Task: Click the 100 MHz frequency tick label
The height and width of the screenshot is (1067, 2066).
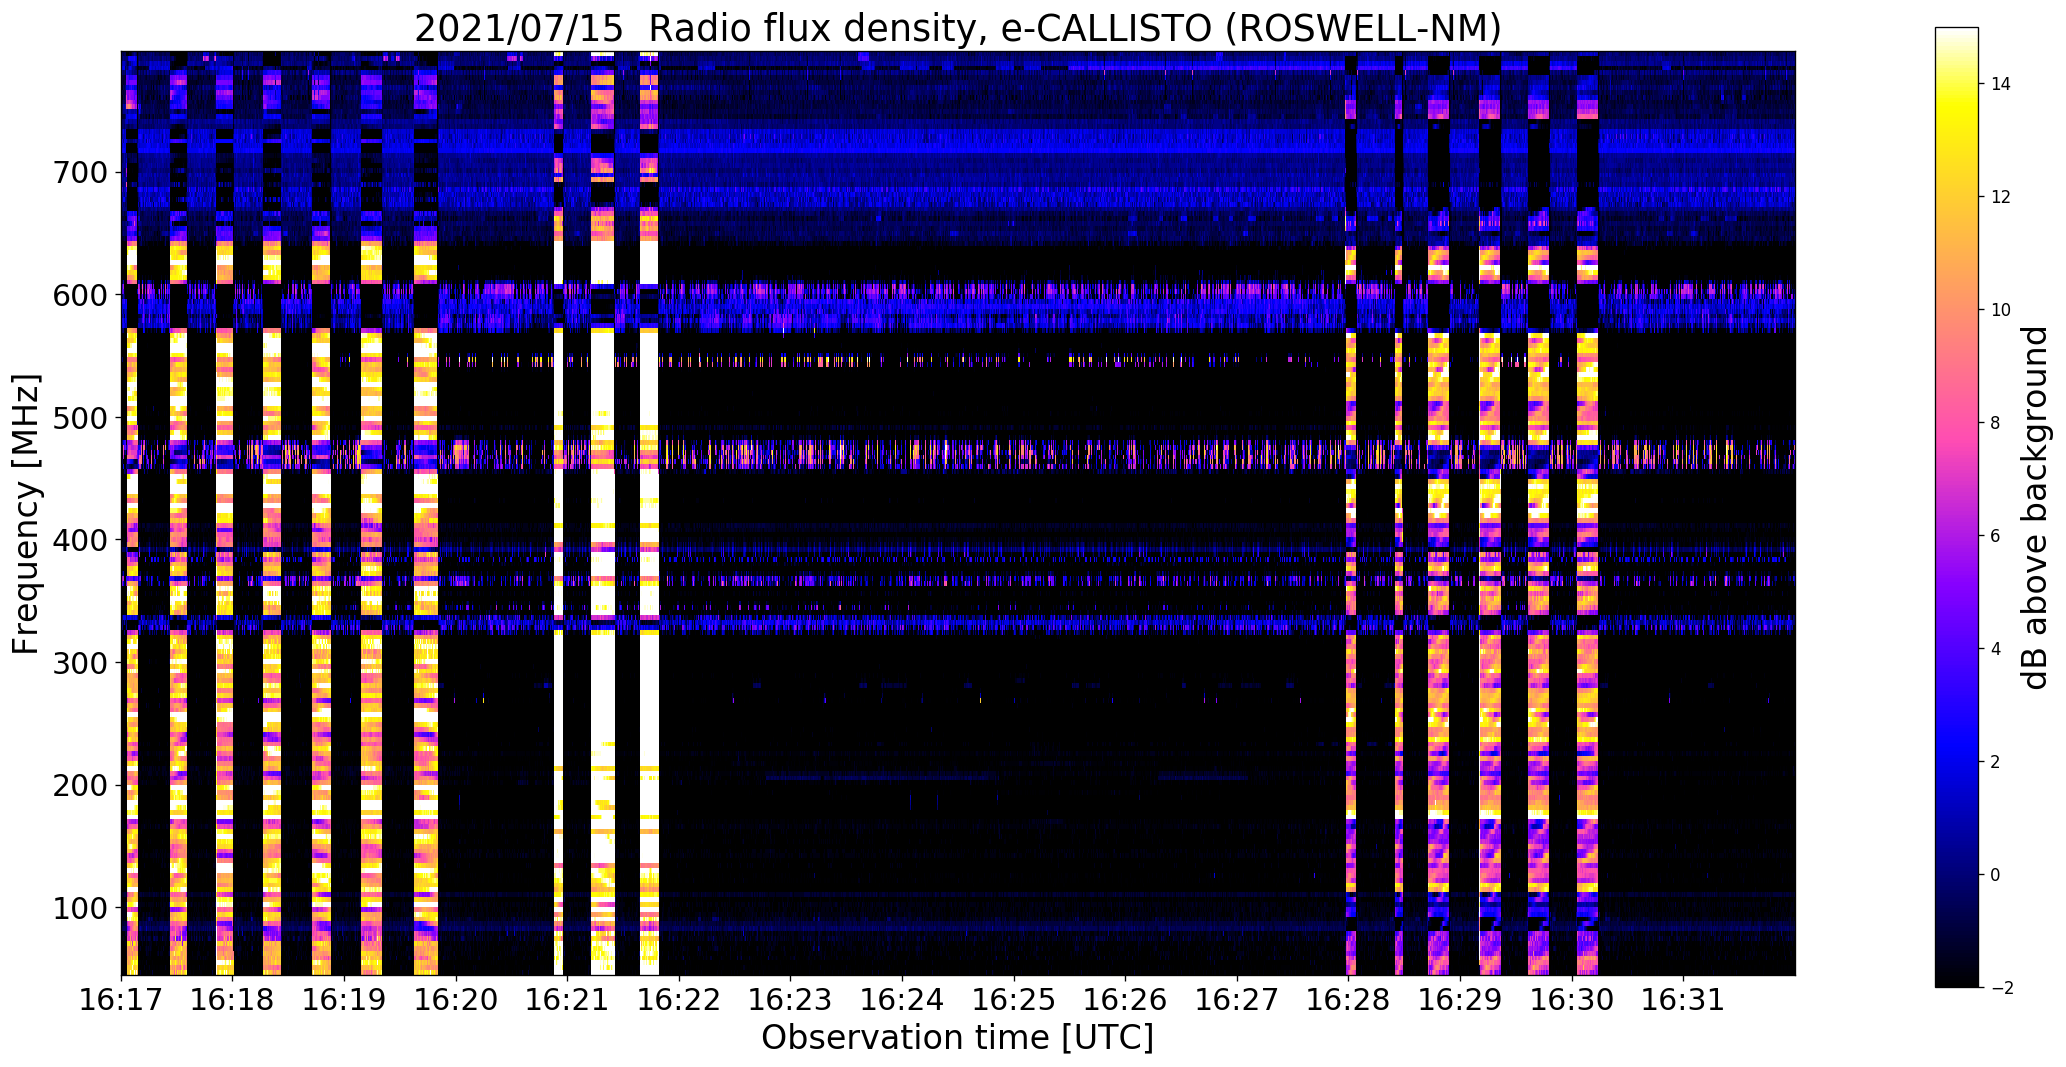Action: point(79,908)
